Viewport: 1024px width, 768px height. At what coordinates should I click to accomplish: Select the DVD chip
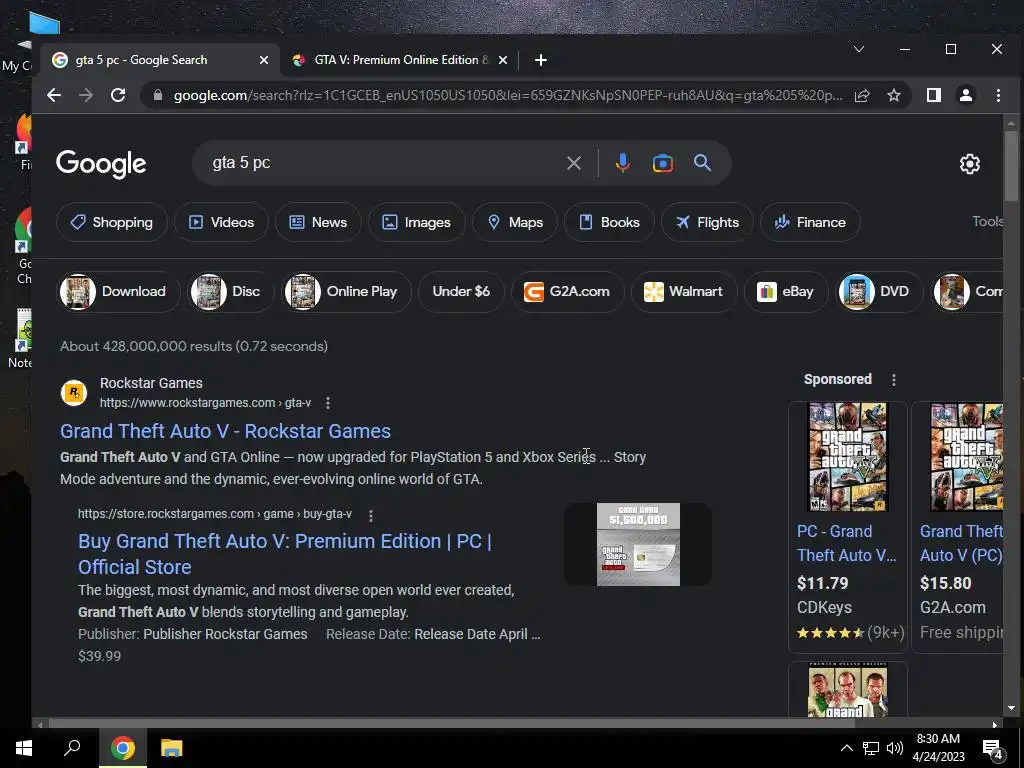click(x=880, y=291)
